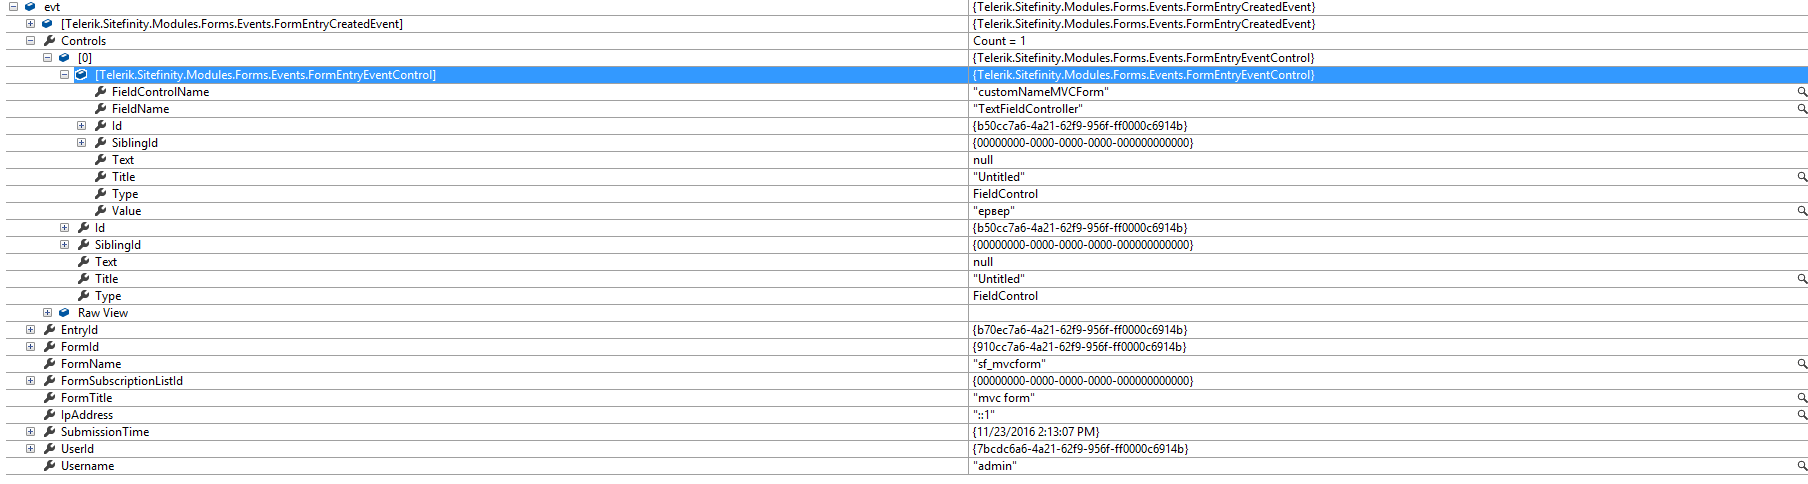Select the "mvc form" value

(x=1004, y=398)
